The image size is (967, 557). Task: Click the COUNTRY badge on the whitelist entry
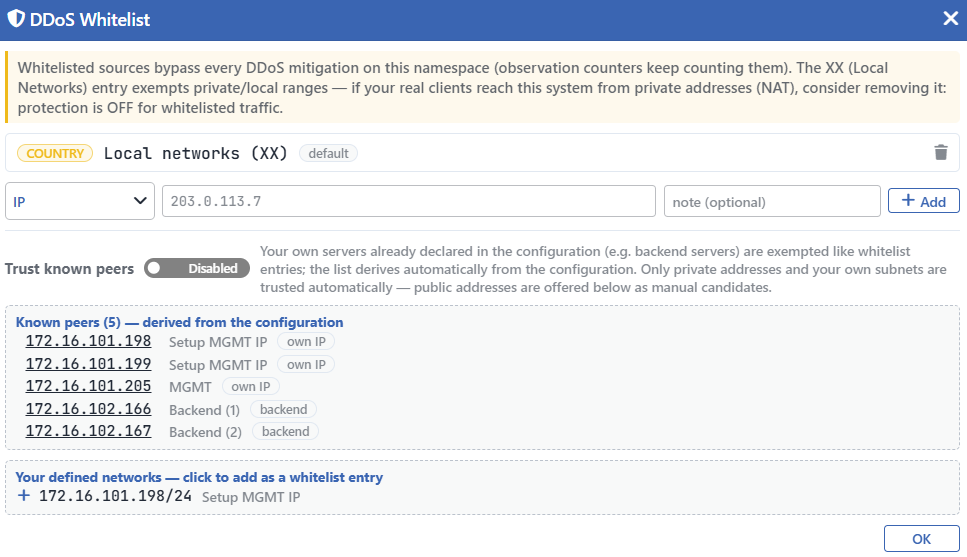point(55,153)
